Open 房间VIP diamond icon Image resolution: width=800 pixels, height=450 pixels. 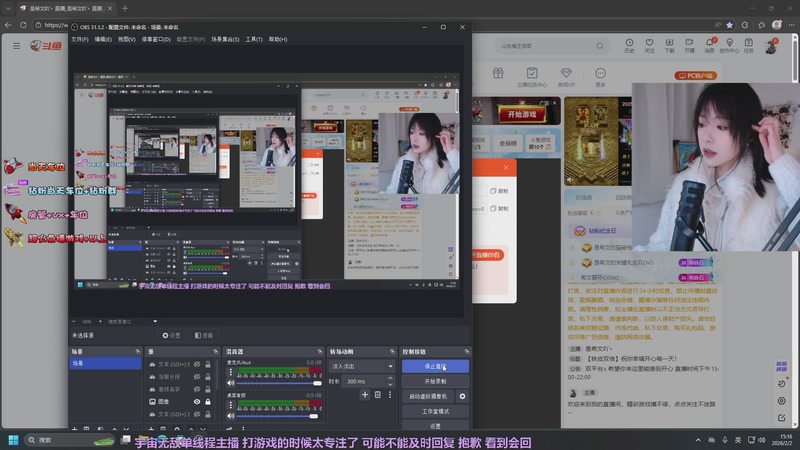coord(566,77)
